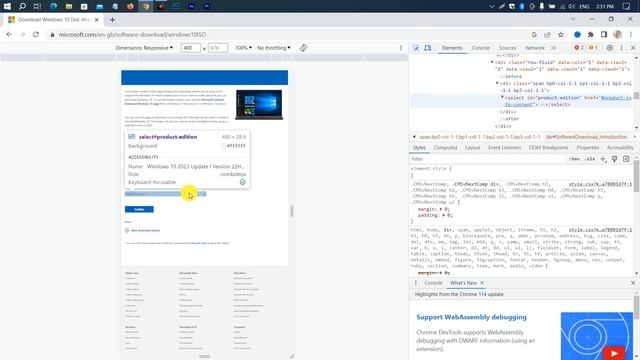Reload the page
Viewport: 640px width, 360px height.
(x=36, y=35)
